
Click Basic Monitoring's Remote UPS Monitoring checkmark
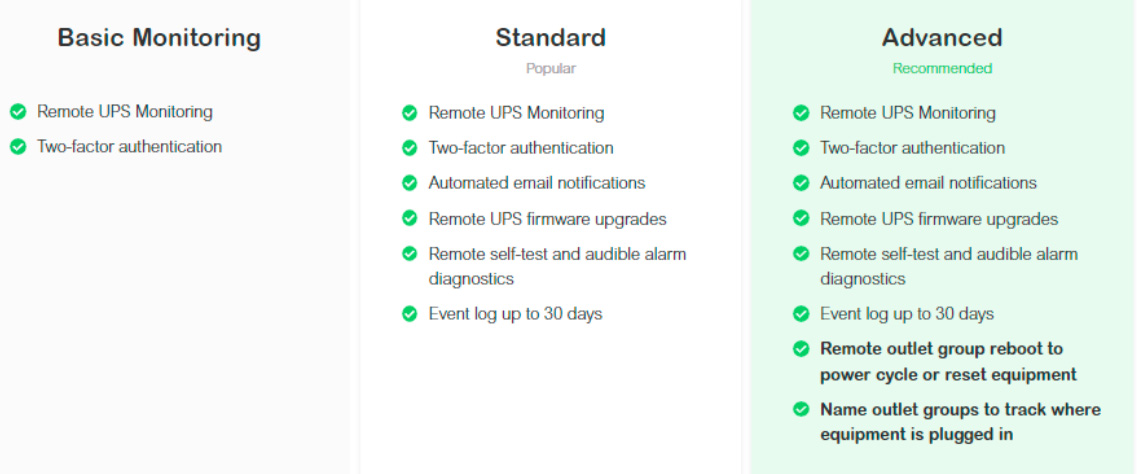point(18,112)
